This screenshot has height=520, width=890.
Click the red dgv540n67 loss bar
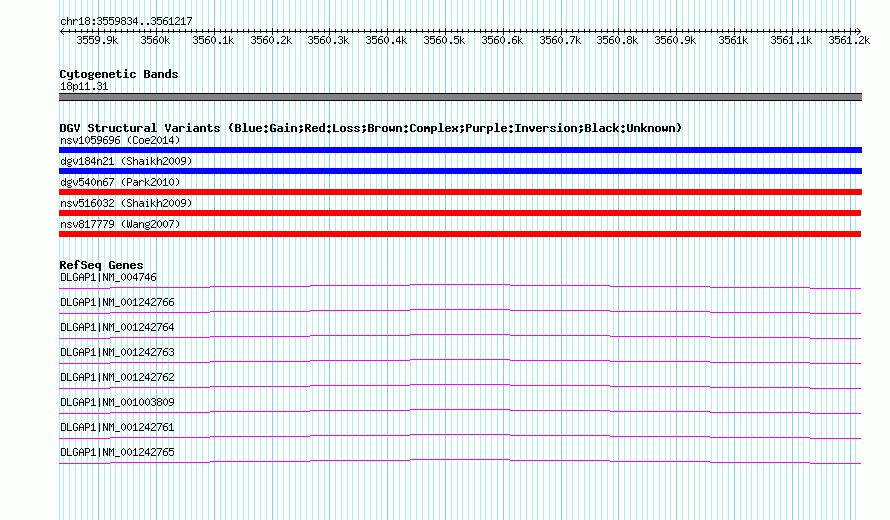point(460,192)
